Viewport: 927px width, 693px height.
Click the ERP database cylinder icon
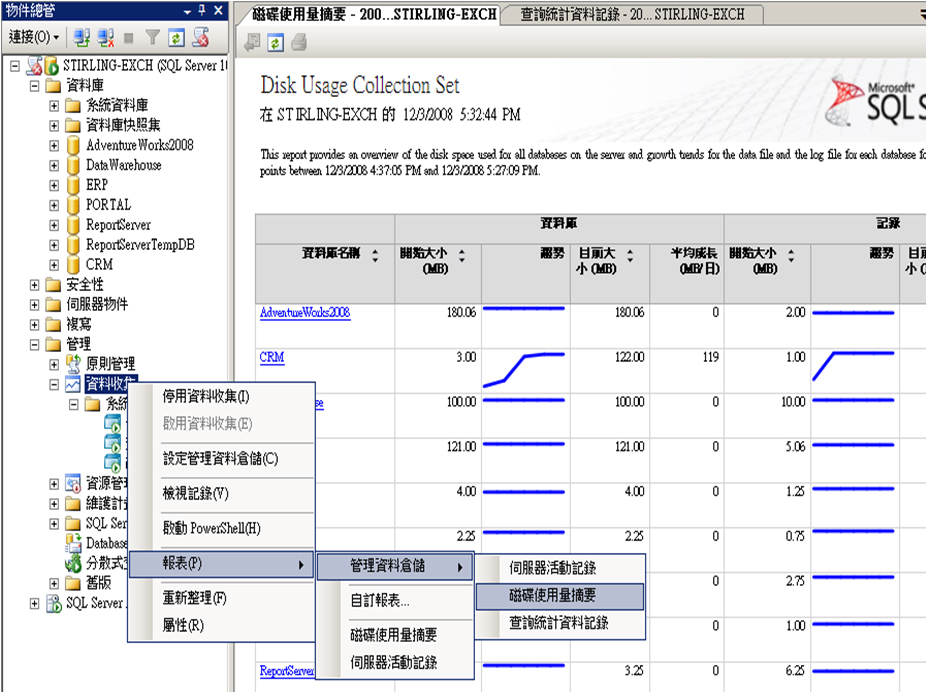click(73, 185)
